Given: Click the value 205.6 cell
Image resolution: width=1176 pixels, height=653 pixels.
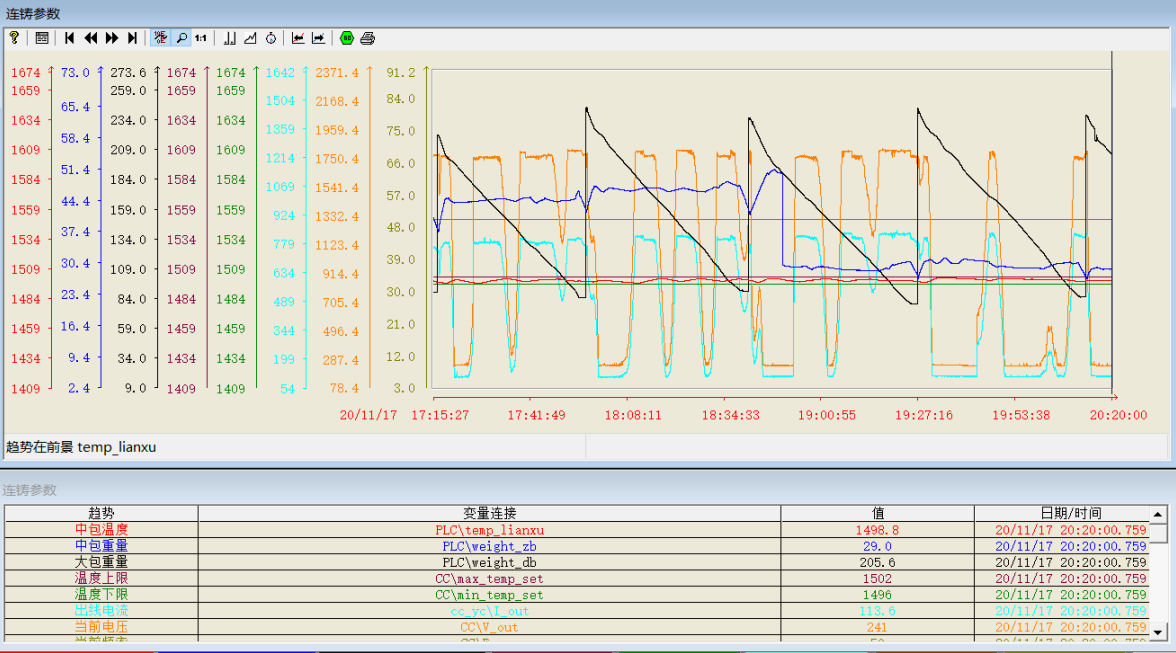Looking at the screenshot, I should (x=878, y=562).
